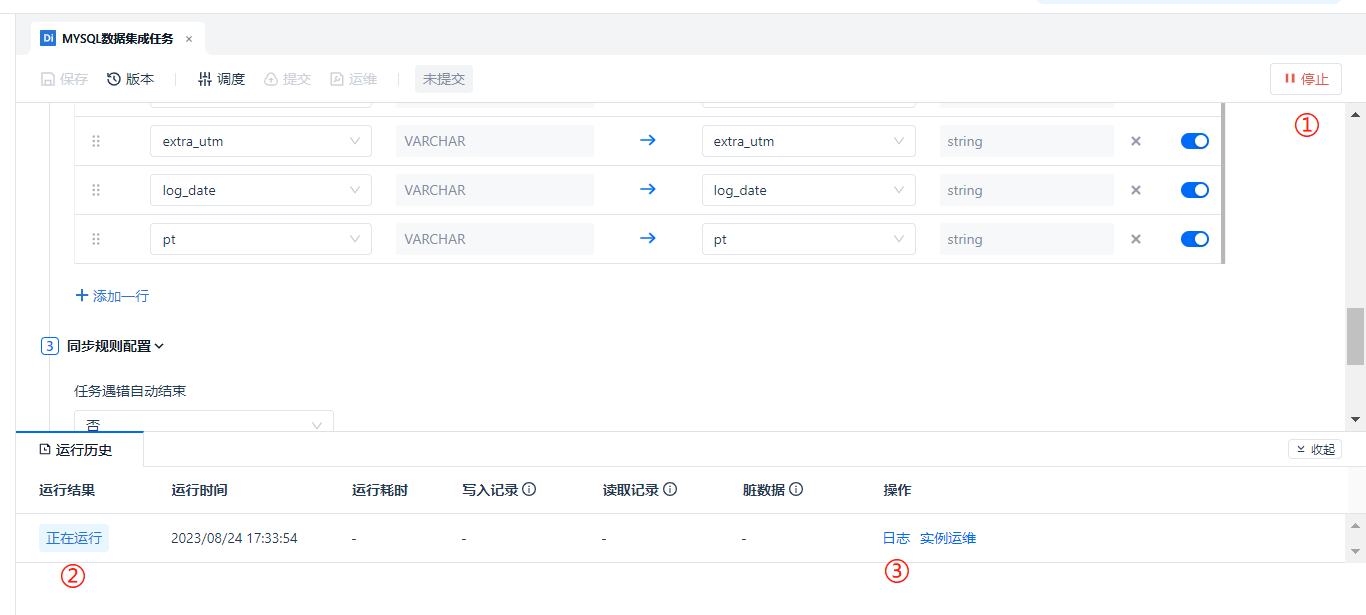The width and height of the screenshot is (1366, 615).
Task: Open the source extra_utm field dropdown
Action: [260, 141]
